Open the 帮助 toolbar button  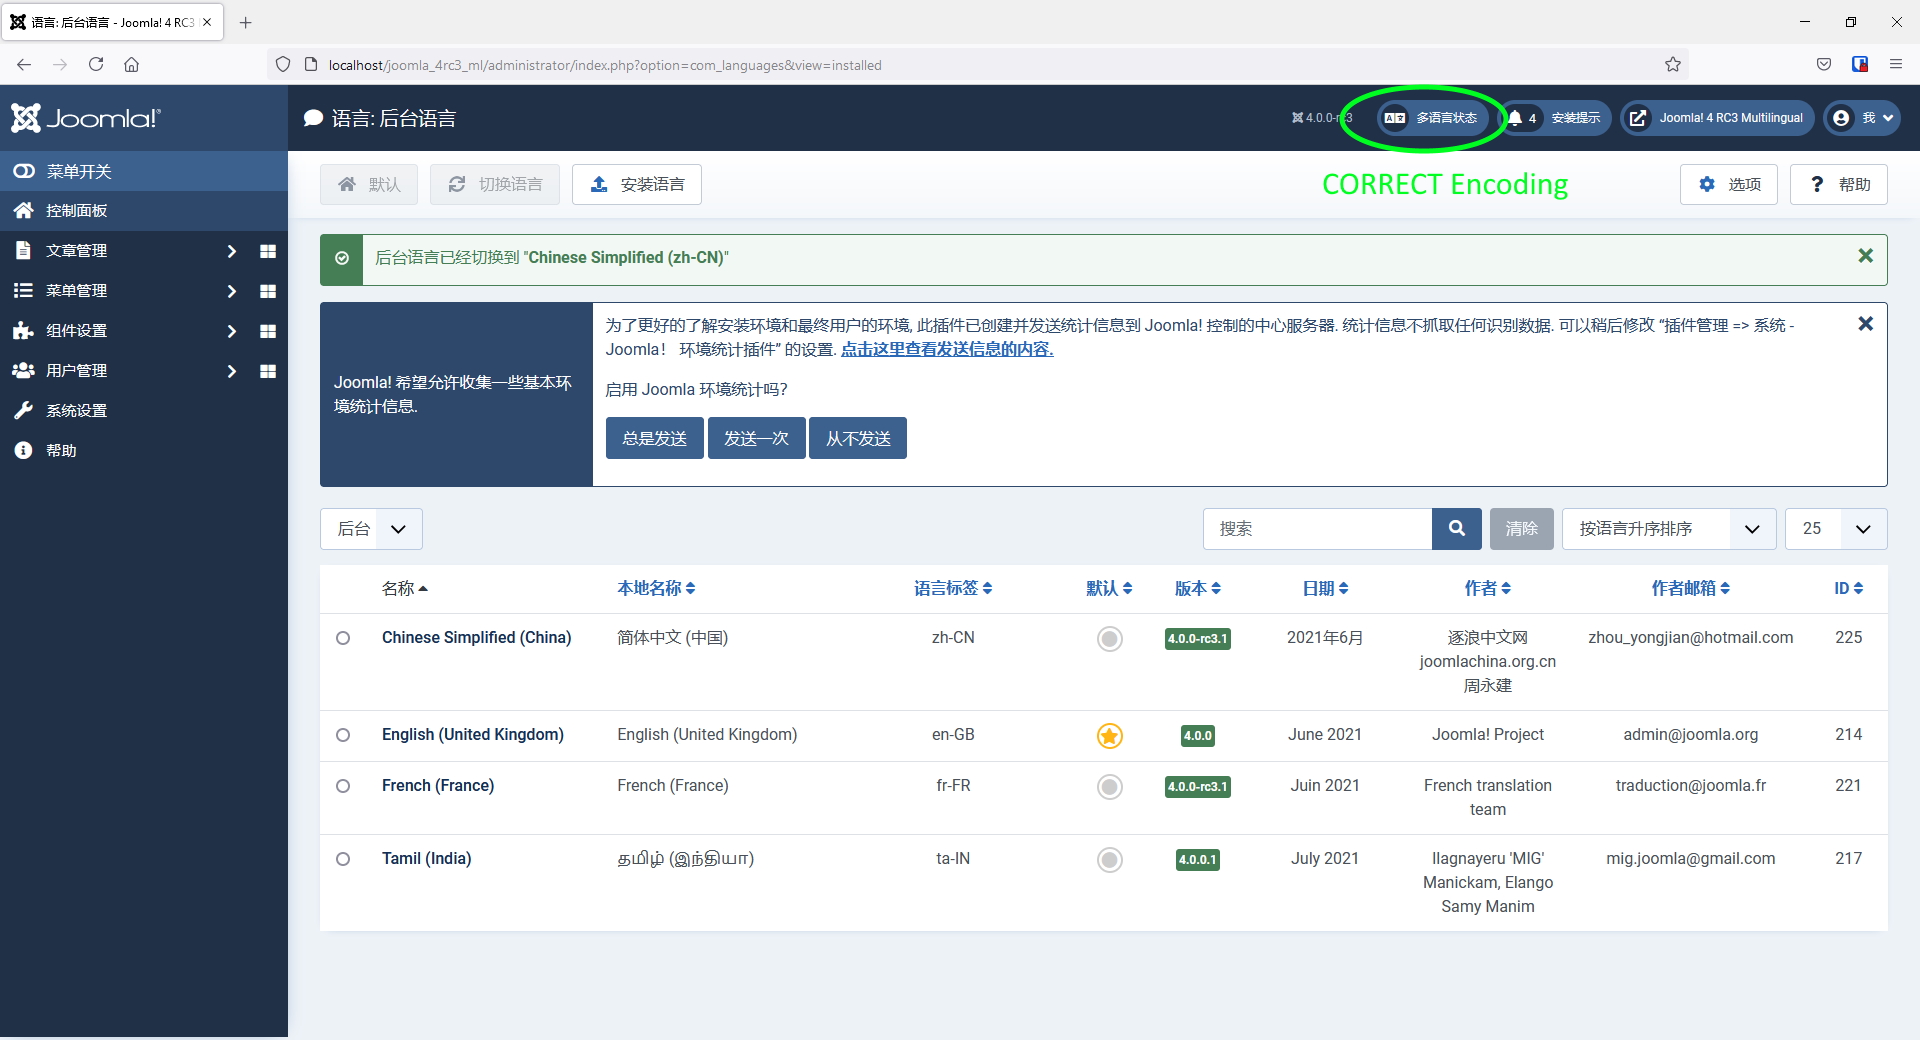pyautogui.click(x=1839, y=185)
